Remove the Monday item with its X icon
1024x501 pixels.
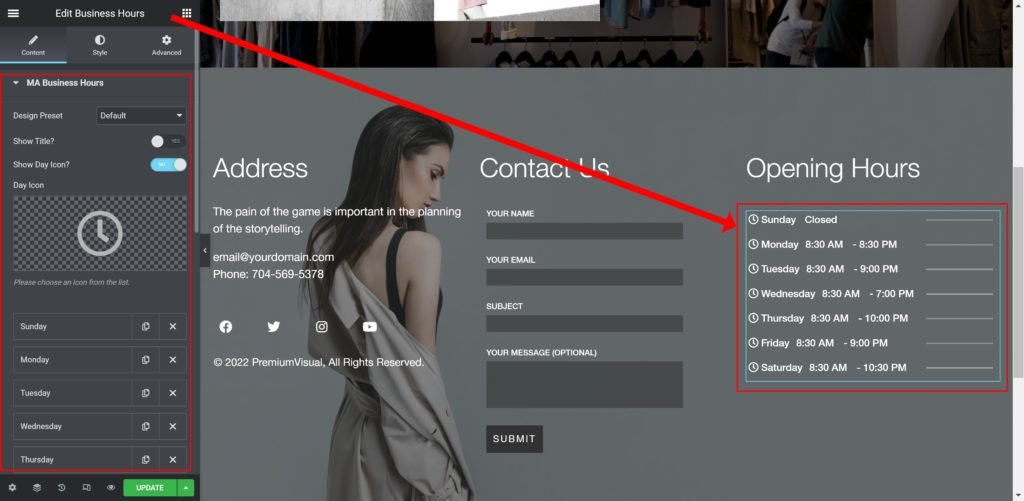172,360
